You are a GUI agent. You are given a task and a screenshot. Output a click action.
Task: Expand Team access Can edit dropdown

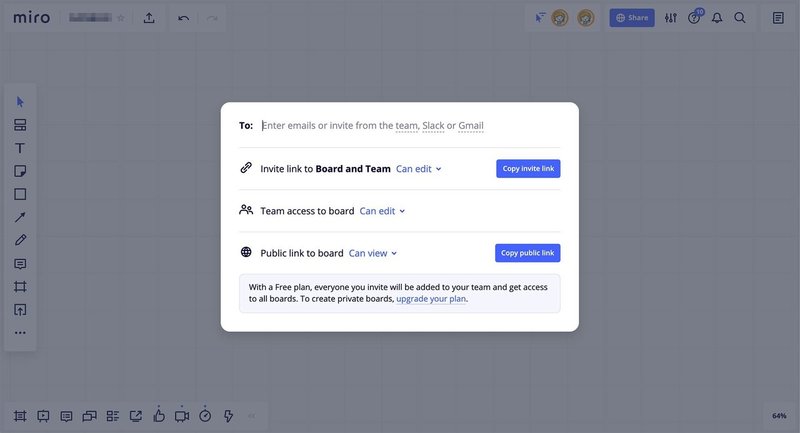pyautogui.click(x=383, y=211)
